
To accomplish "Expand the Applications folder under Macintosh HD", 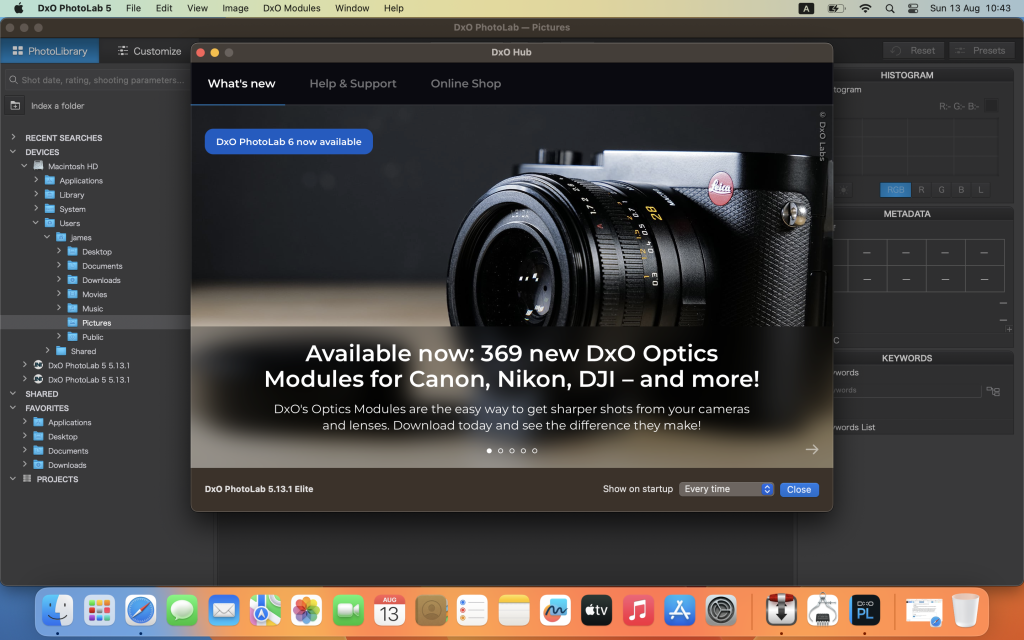I will coord(36,180).
